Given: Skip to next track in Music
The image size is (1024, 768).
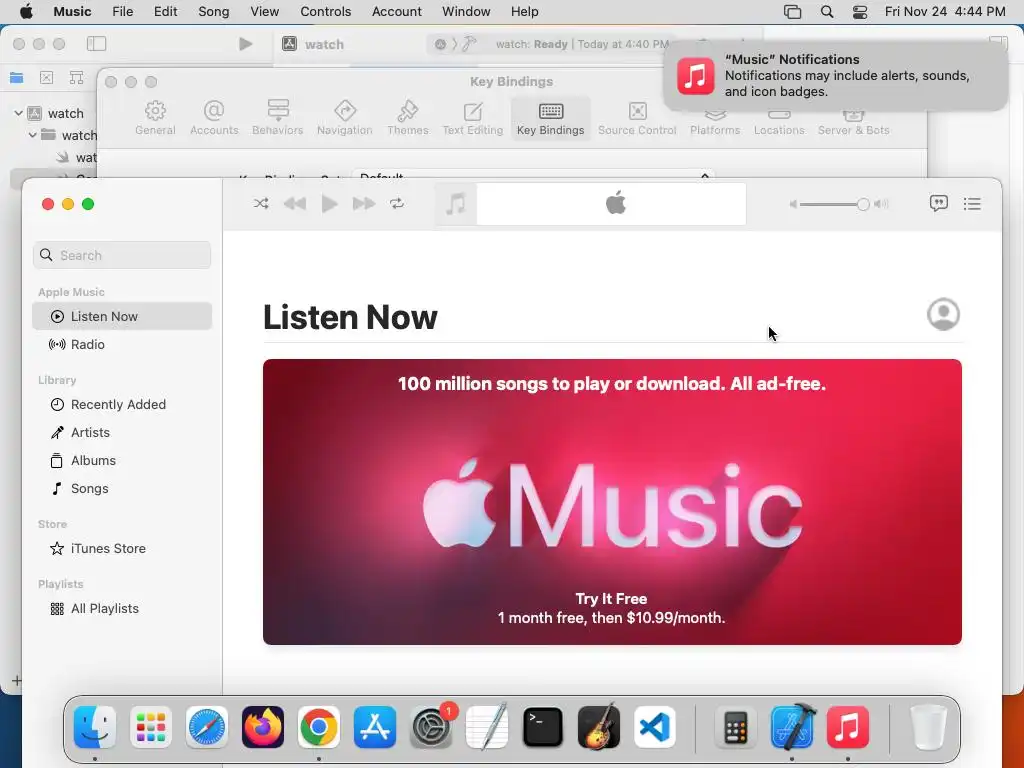Looking at the screenshot, I should (364, 204).
